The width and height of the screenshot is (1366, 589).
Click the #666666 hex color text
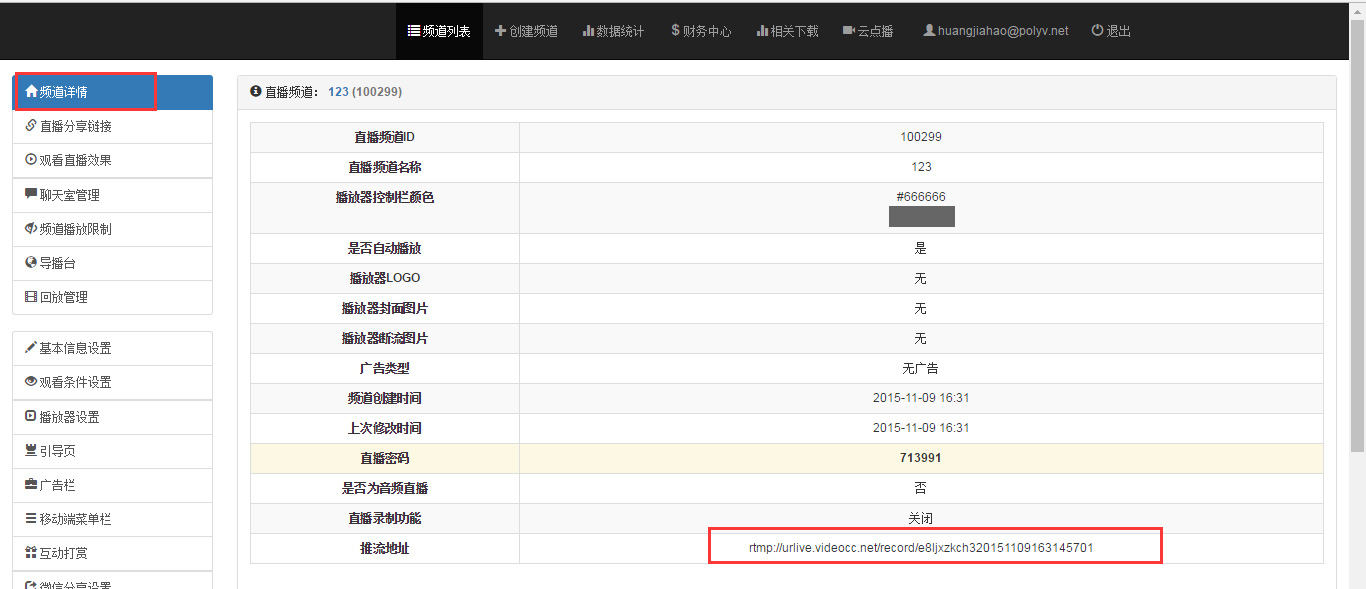pos(921,197)
